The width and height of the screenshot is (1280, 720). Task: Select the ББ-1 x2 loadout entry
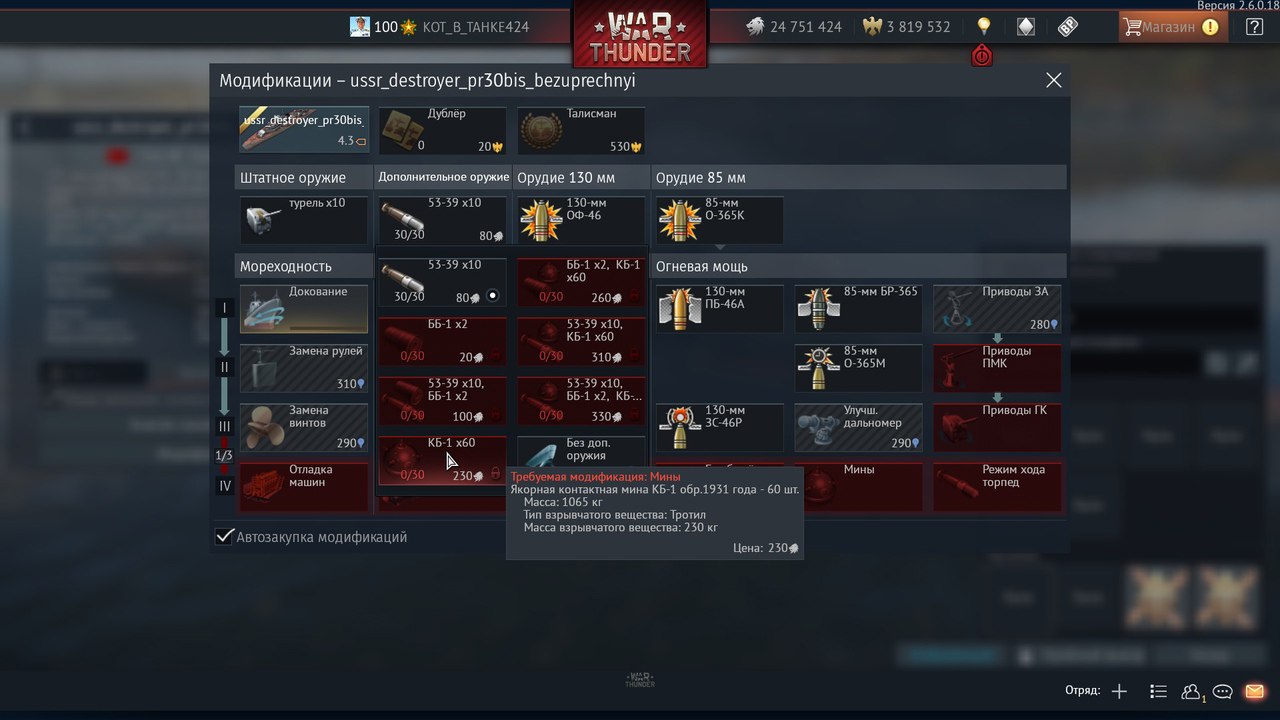pos(442,341)
